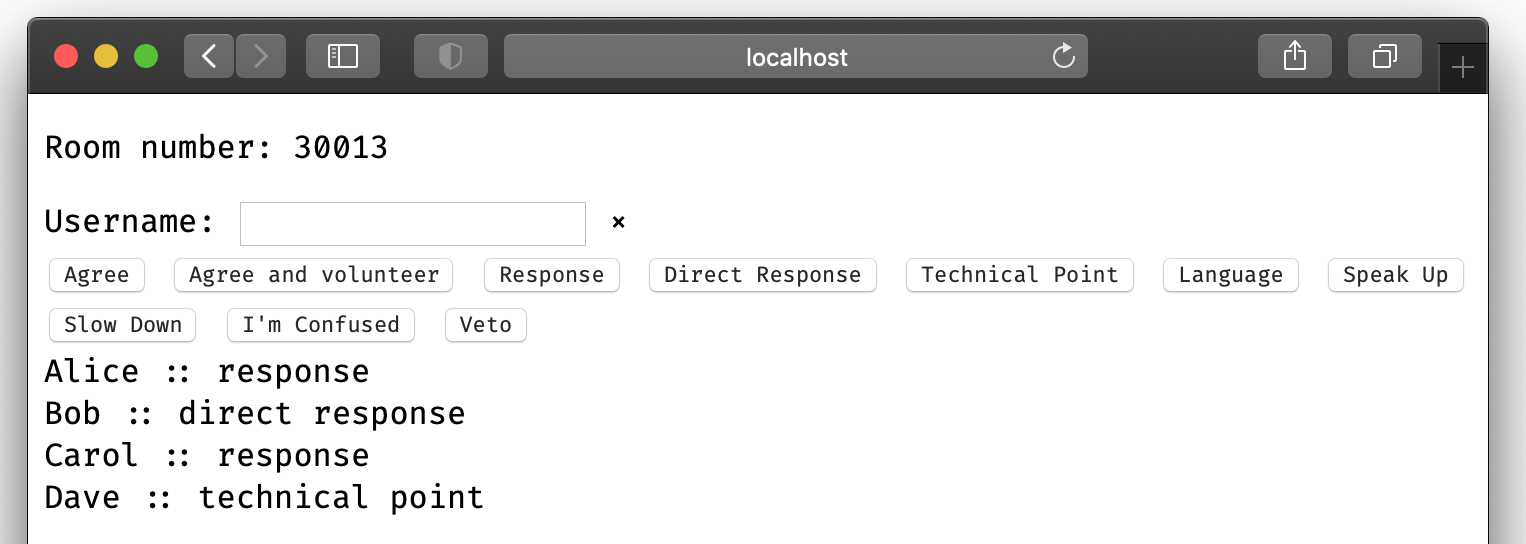Focus the Username text field
Image resolution: width=1526 pixels, height=544 pixels.
412,223
